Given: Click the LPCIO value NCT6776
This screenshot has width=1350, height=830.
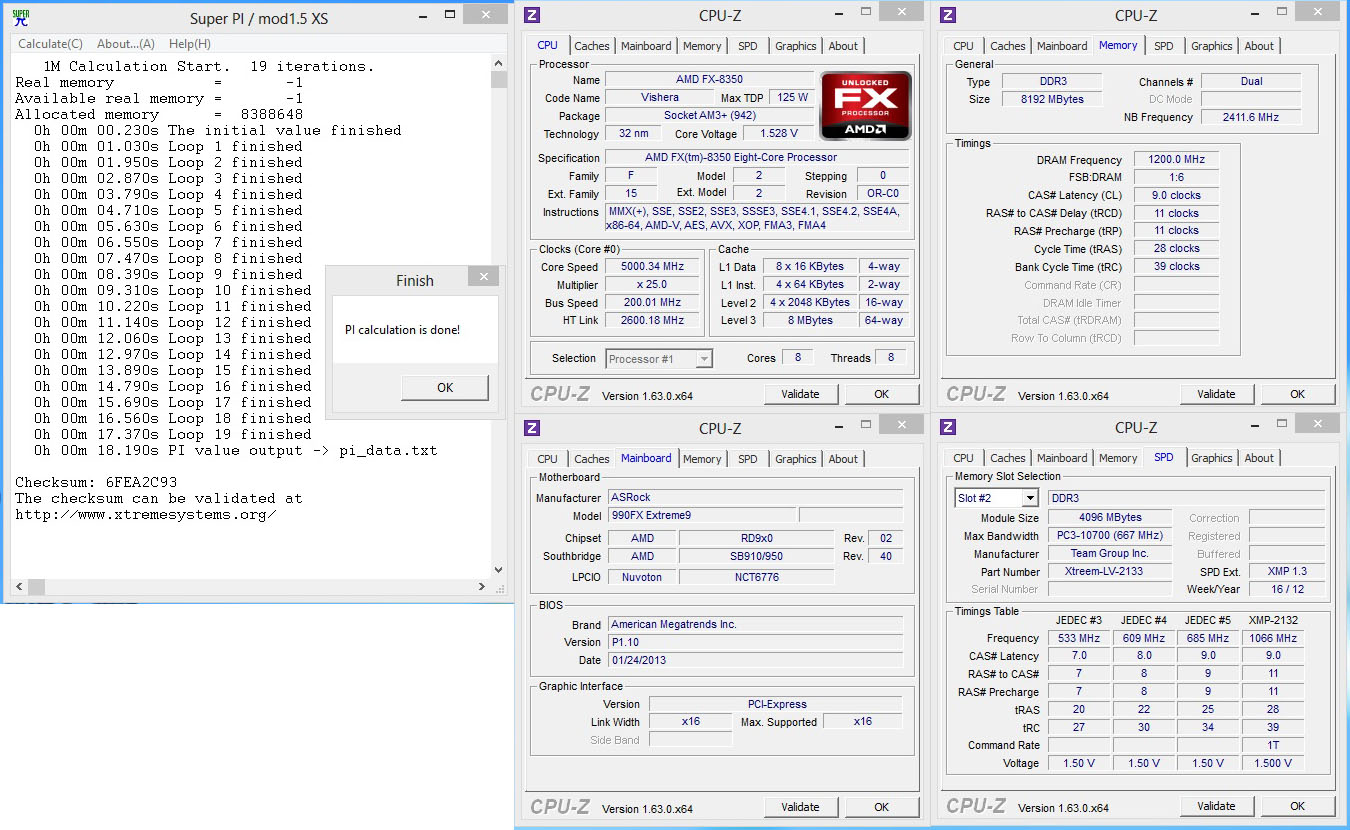Looking at the screenshot, I should 756,577.
